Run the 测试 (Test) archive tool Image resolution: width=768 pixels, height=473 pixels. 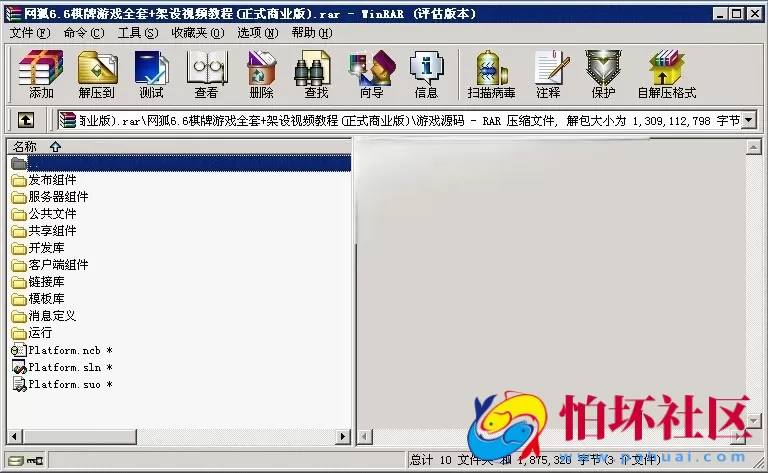151,74
